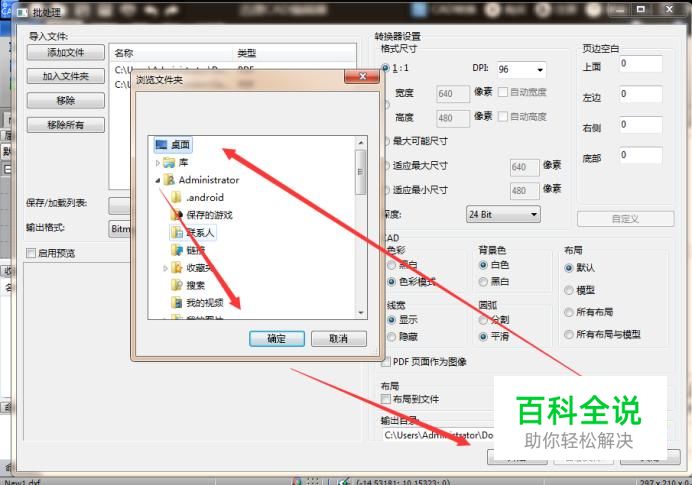Expand the 收藏夹 tree node
This screenshot has height=485, width=692.
165,268
